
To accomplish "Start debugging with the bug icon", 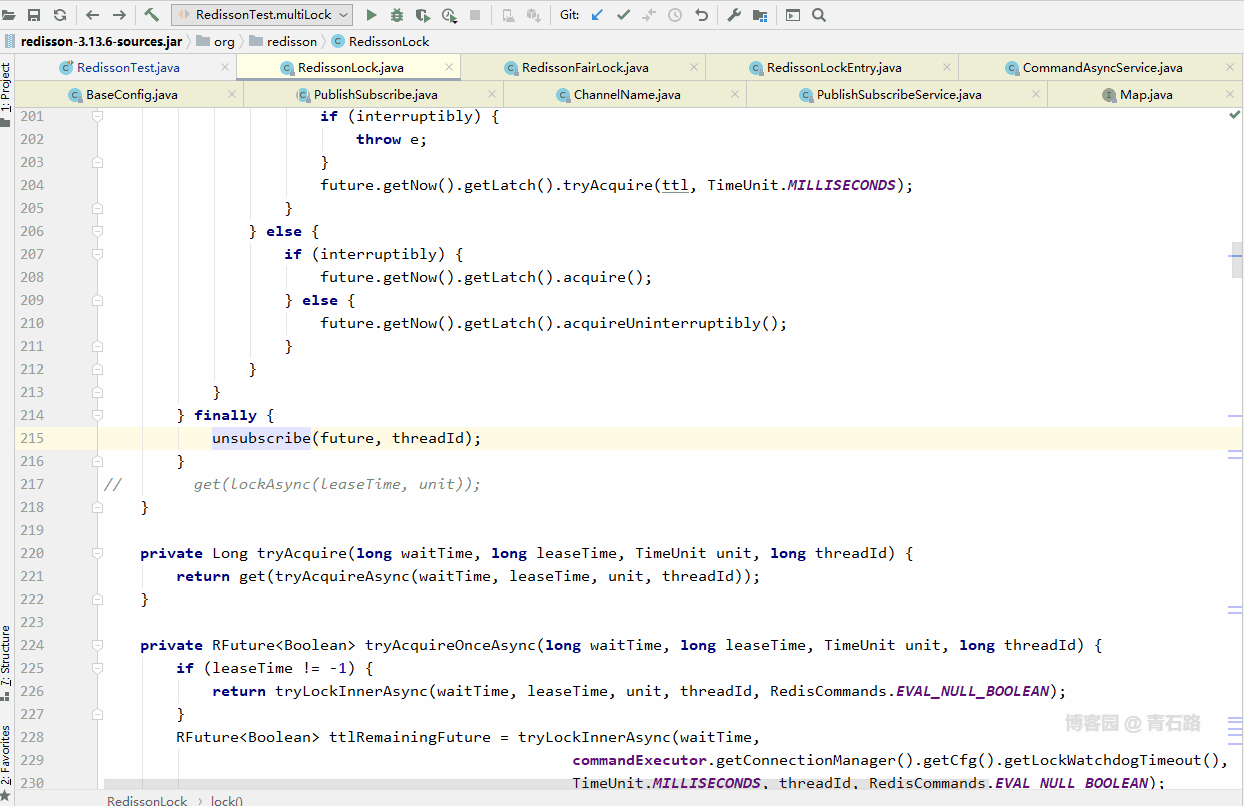I will 397,15.
